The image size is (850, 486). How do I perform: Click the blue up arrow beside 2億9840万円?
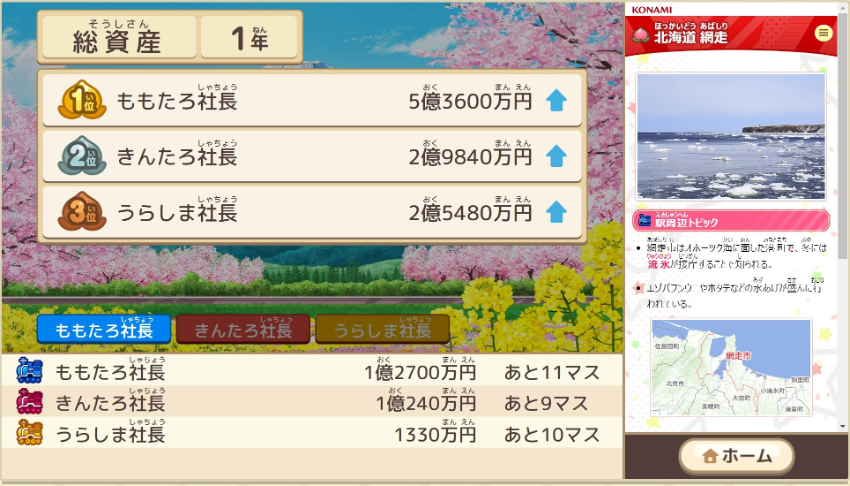(x=556, y=156)
